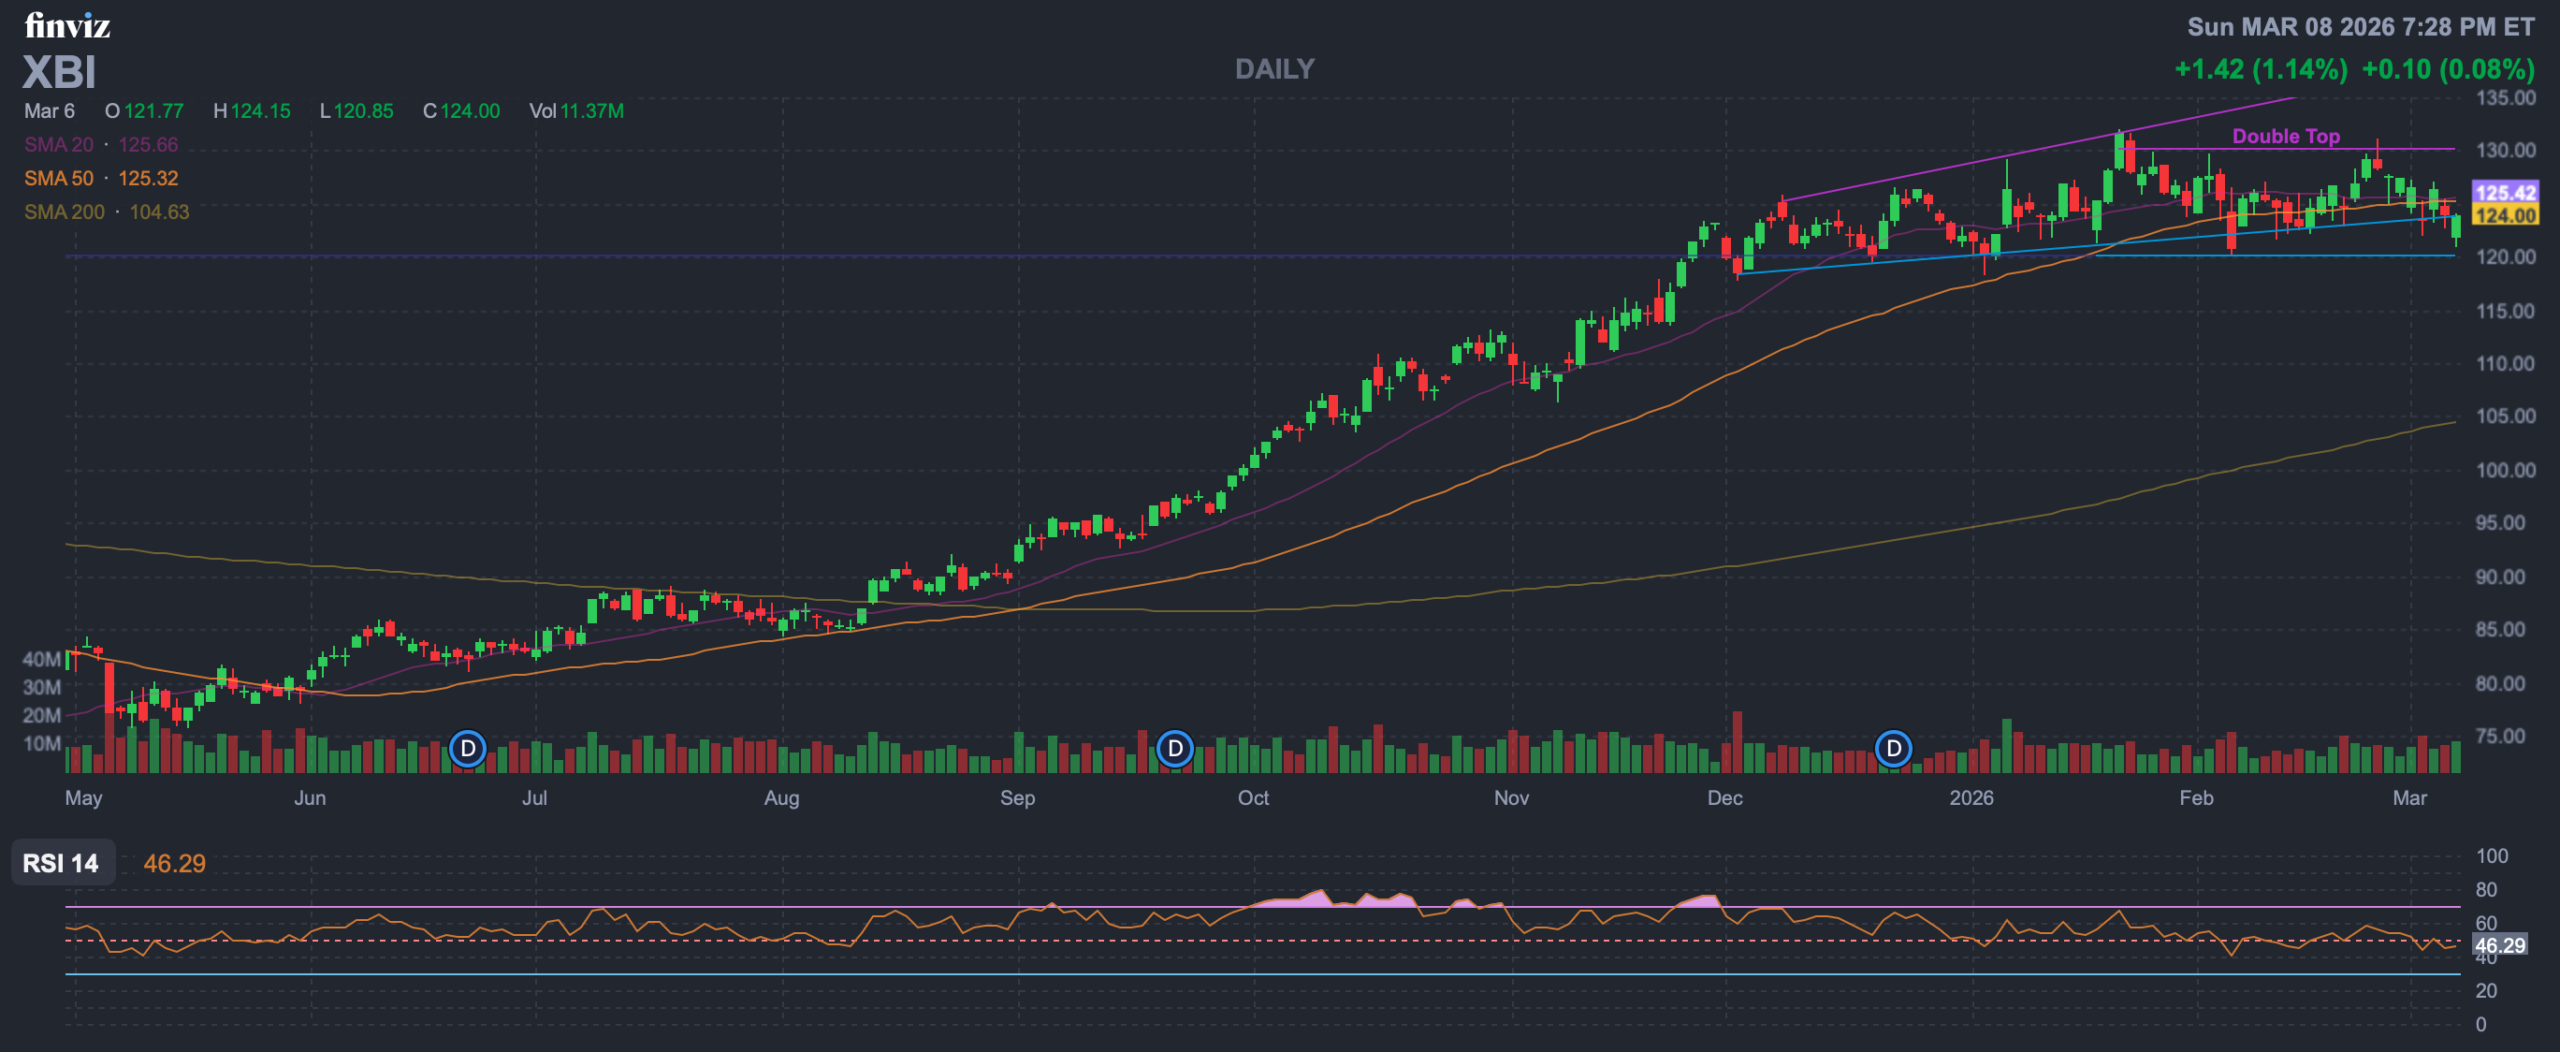Click the 135.00 price axis label
This screenshot has width=2560, height=1052.
pyautogui.click(x=2506, y=98)
